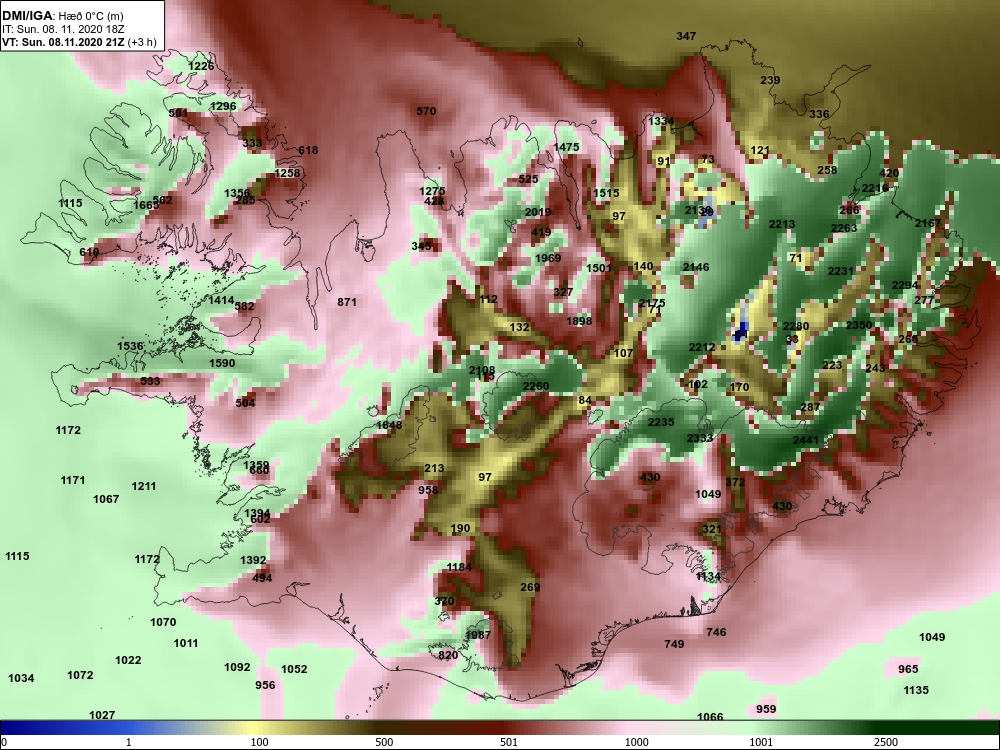
Task: Click the 2260 map value
Action: 536,386
